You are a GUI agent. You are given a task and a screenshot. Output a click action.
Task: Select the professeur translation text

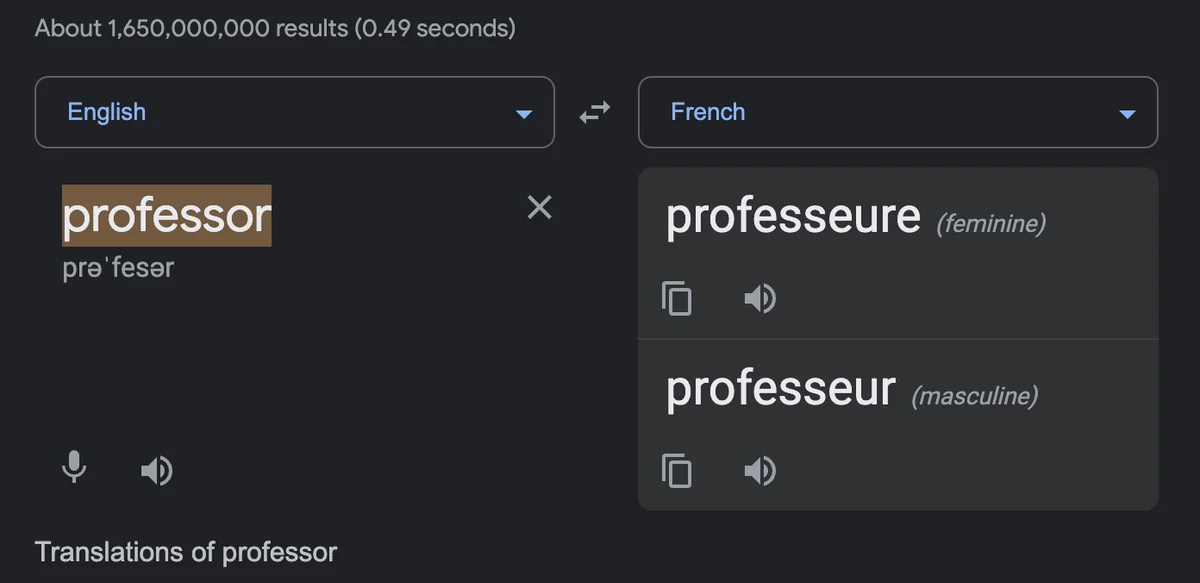(780, 389)
